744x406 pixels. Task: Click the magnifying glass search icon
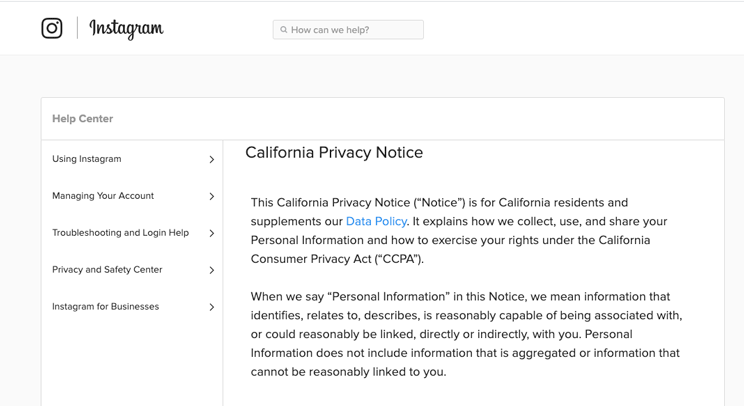tap(283, 29)
